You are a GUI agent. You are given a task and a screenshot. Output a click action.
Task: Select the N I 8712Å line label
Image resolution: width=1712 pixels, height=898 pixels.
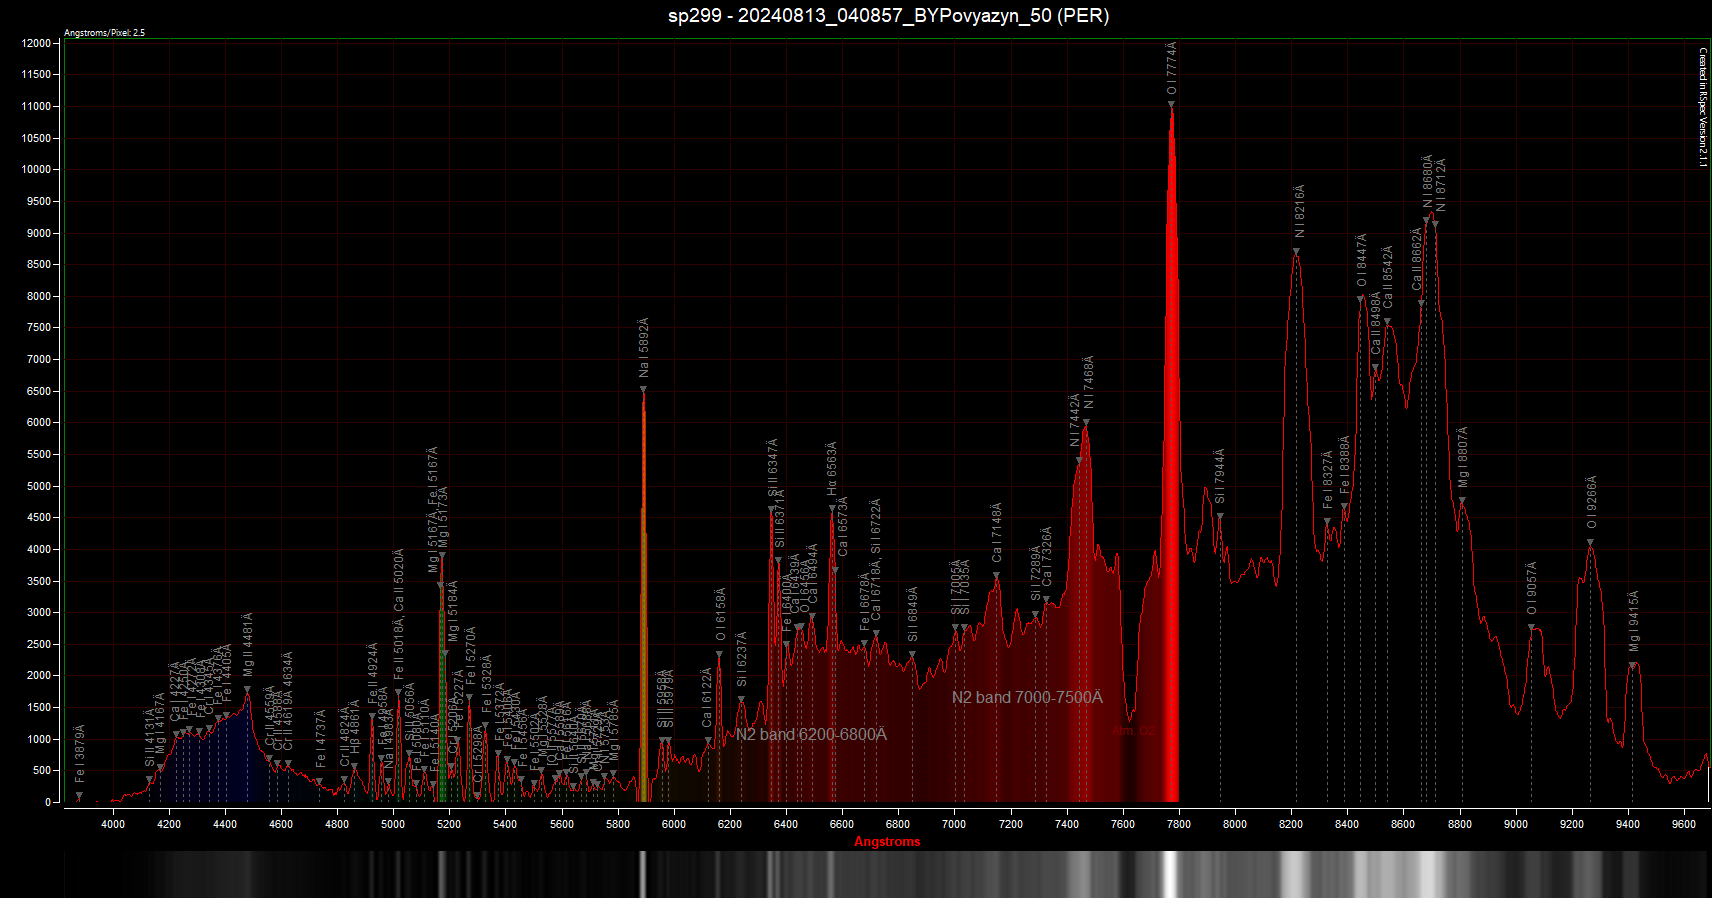click(1441, 185)
